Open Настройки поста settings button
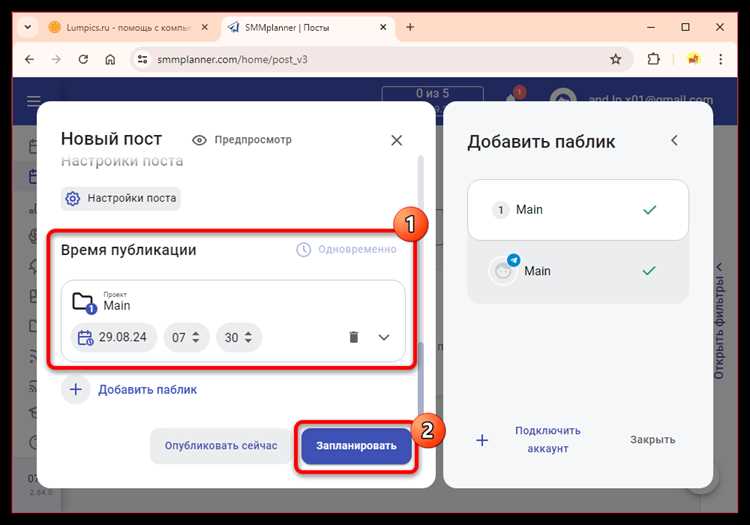750x525 pixels. pos(121,198)
